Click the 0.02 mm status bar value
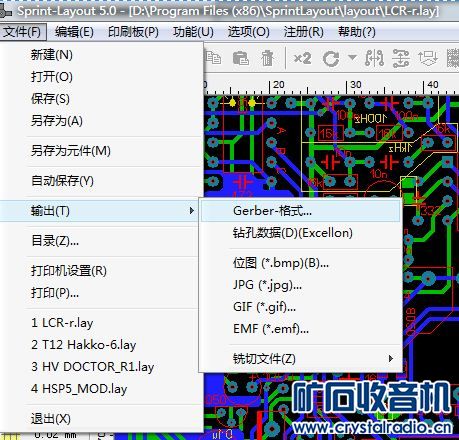The image size is (459, 440). pyautogui.click(x=55, y=435)
